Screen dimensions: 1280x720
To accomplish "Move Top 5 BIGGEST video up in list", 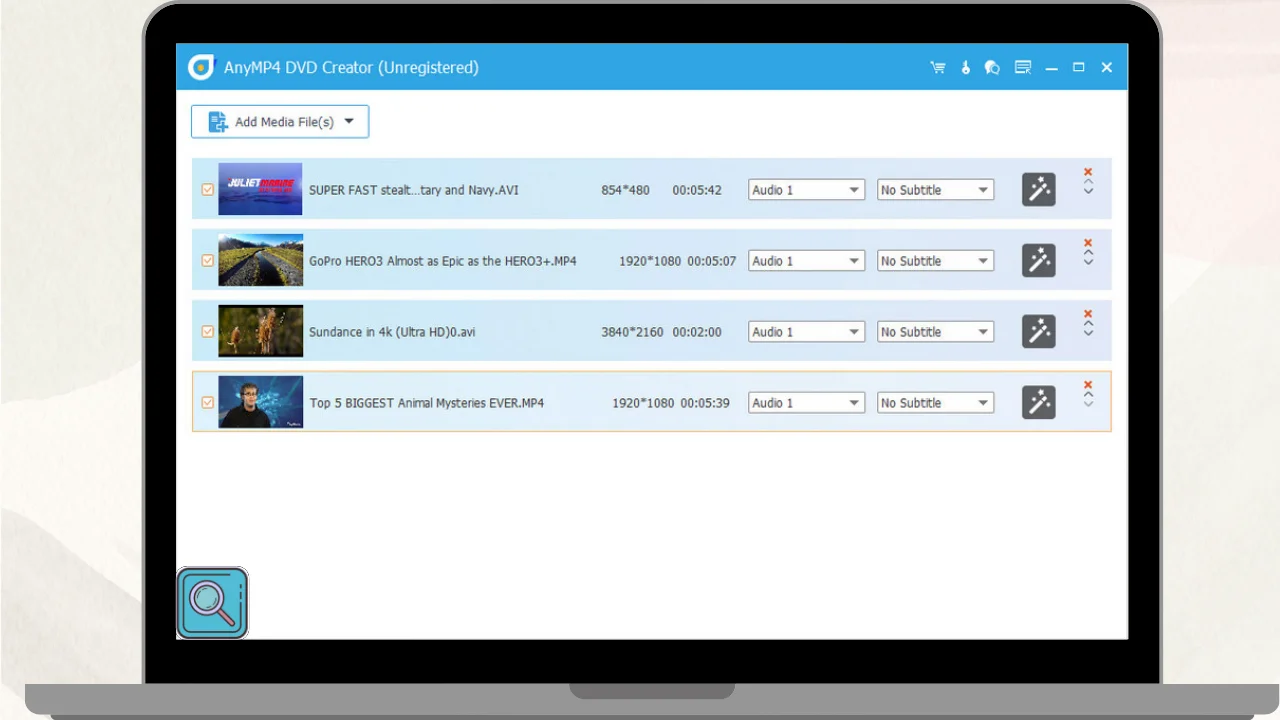I will click(1088, 395).
